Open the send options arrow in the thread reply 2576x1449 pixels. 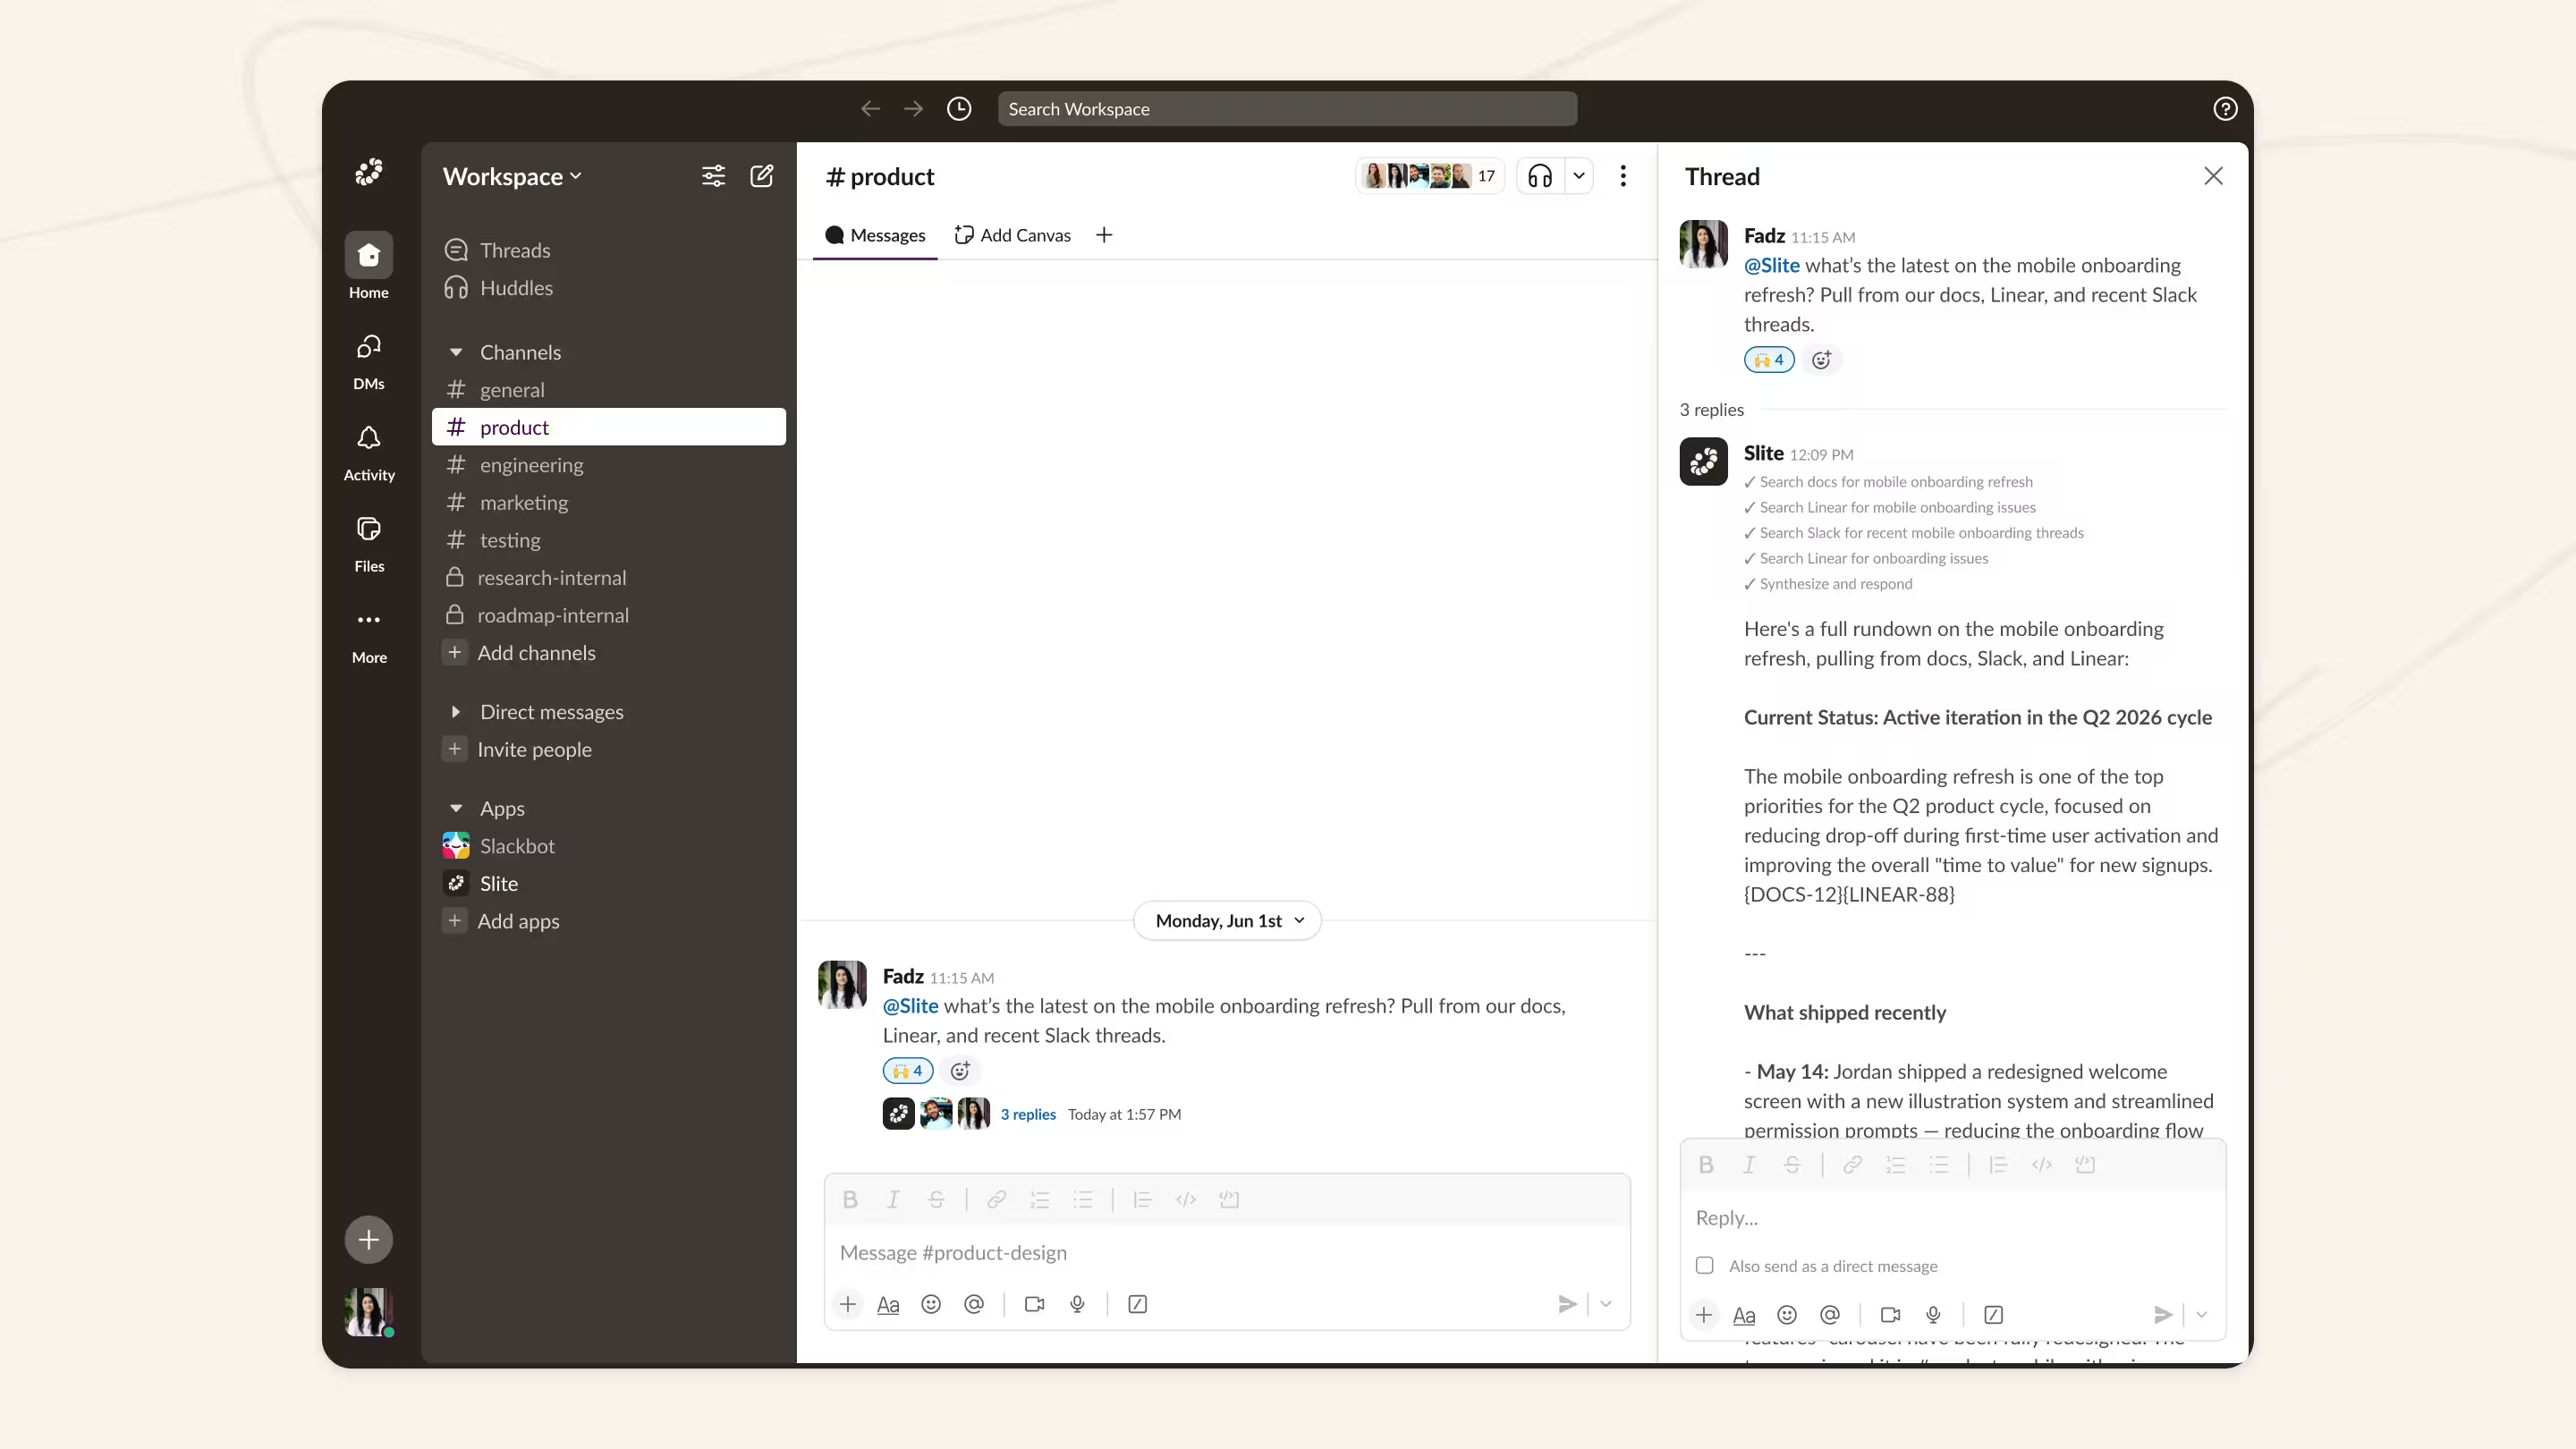pyautogui.click(x=2201, y=1315)
